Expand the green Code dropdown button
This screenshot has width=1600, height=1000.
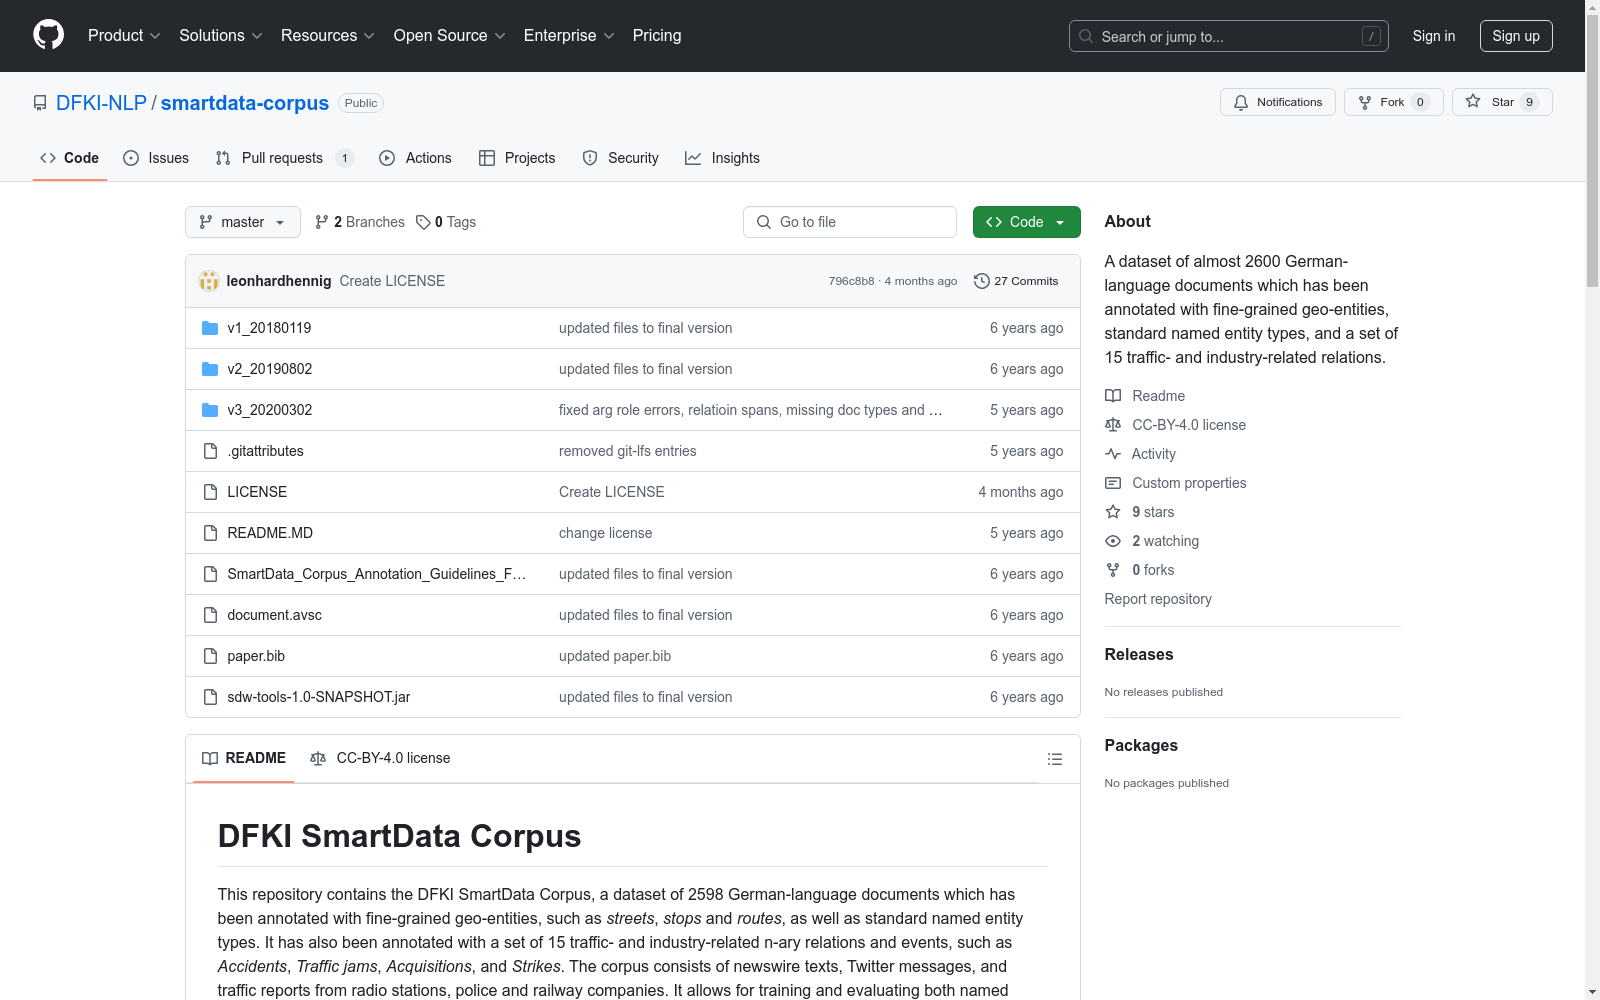click(1026, 222)
